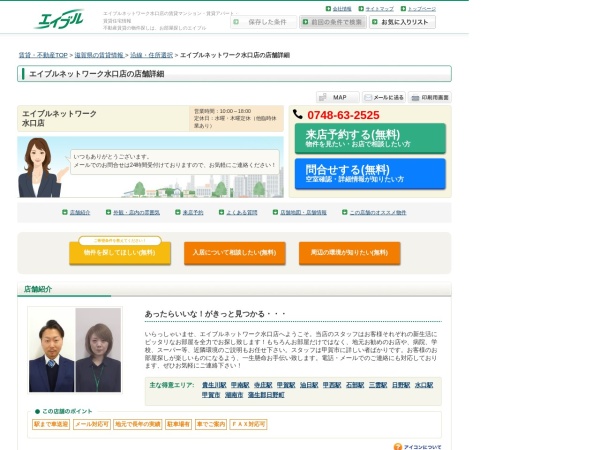The height and width of the screenshot is (450, 600).
Task: Jump to よくある質問 anchor link
Action: 242,212
